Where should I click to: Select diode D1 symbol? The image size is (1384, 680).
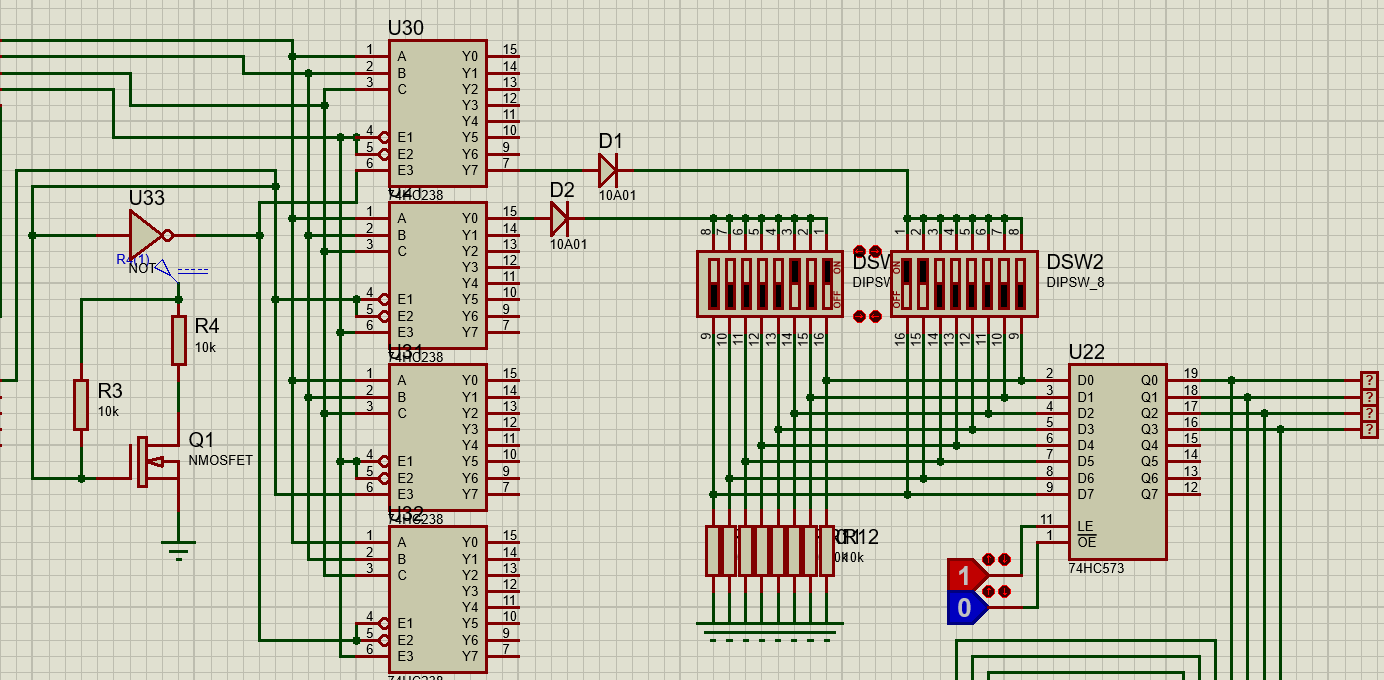[608, 170]
